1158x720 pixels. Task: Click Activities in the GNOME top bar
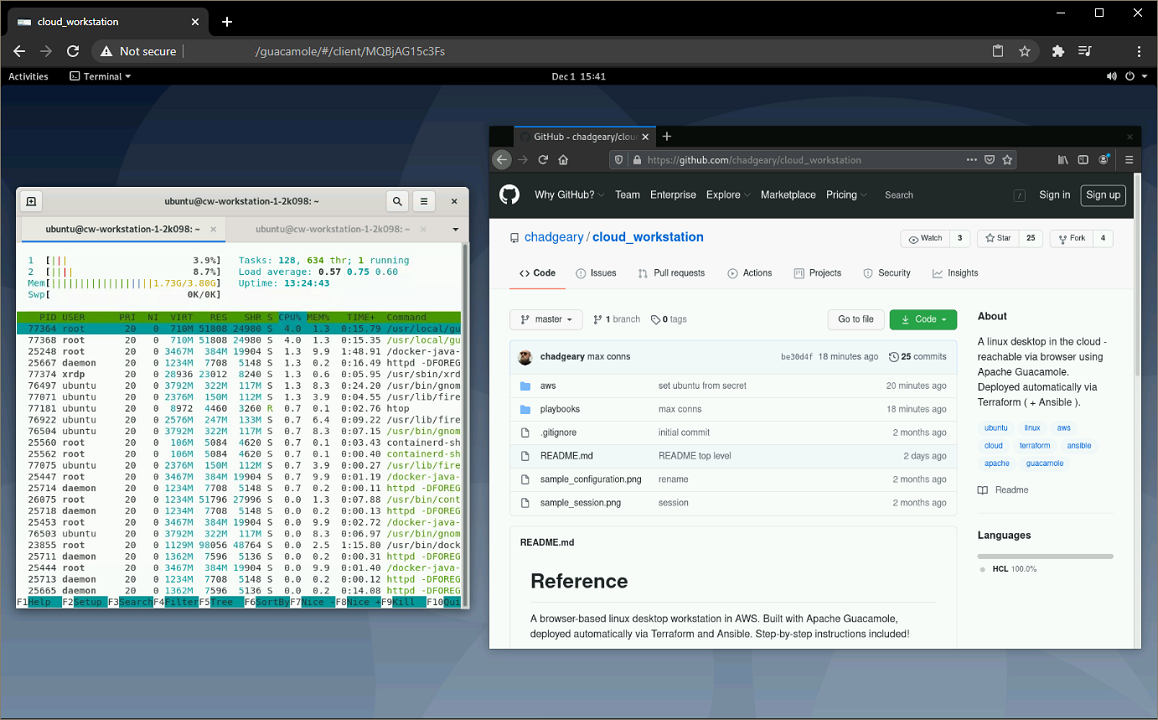pos(28,76)
